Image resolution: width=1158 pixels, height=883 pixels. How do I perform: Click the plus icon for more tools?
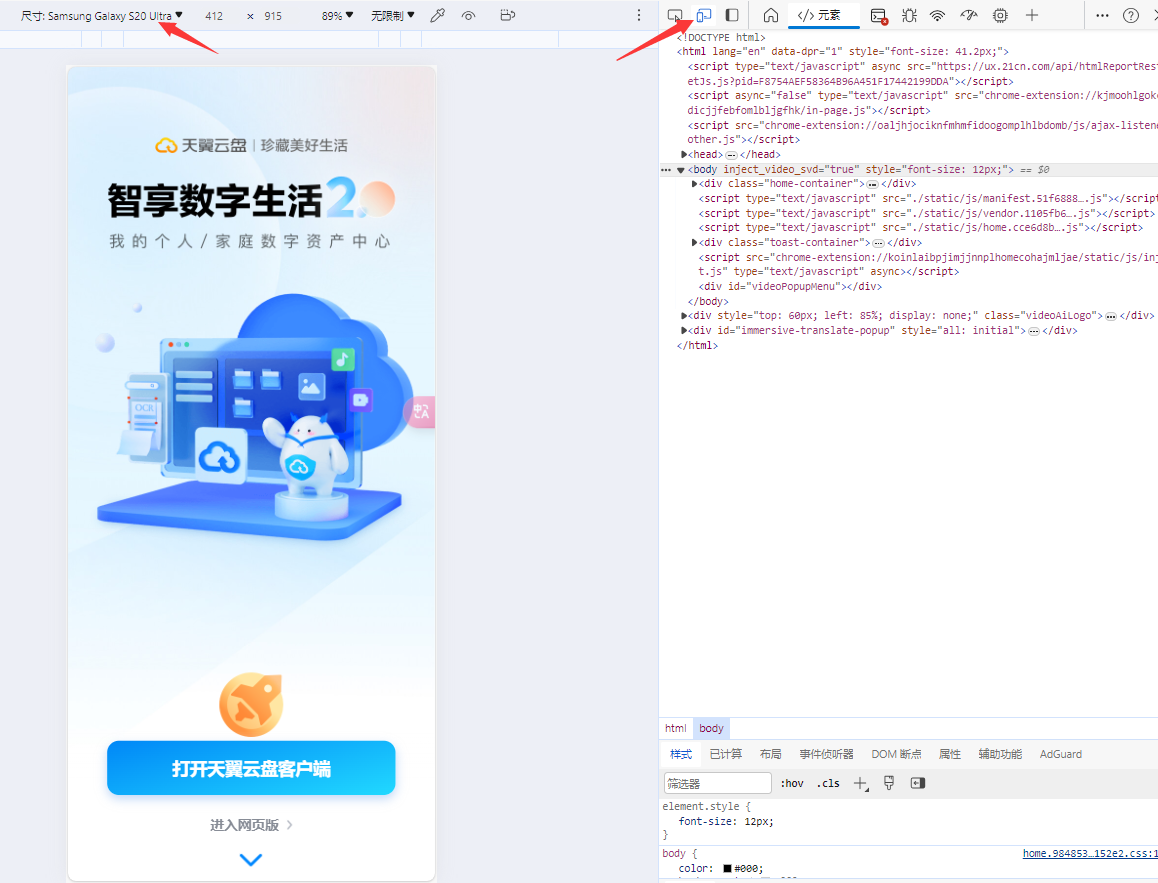coord(1032,15)
